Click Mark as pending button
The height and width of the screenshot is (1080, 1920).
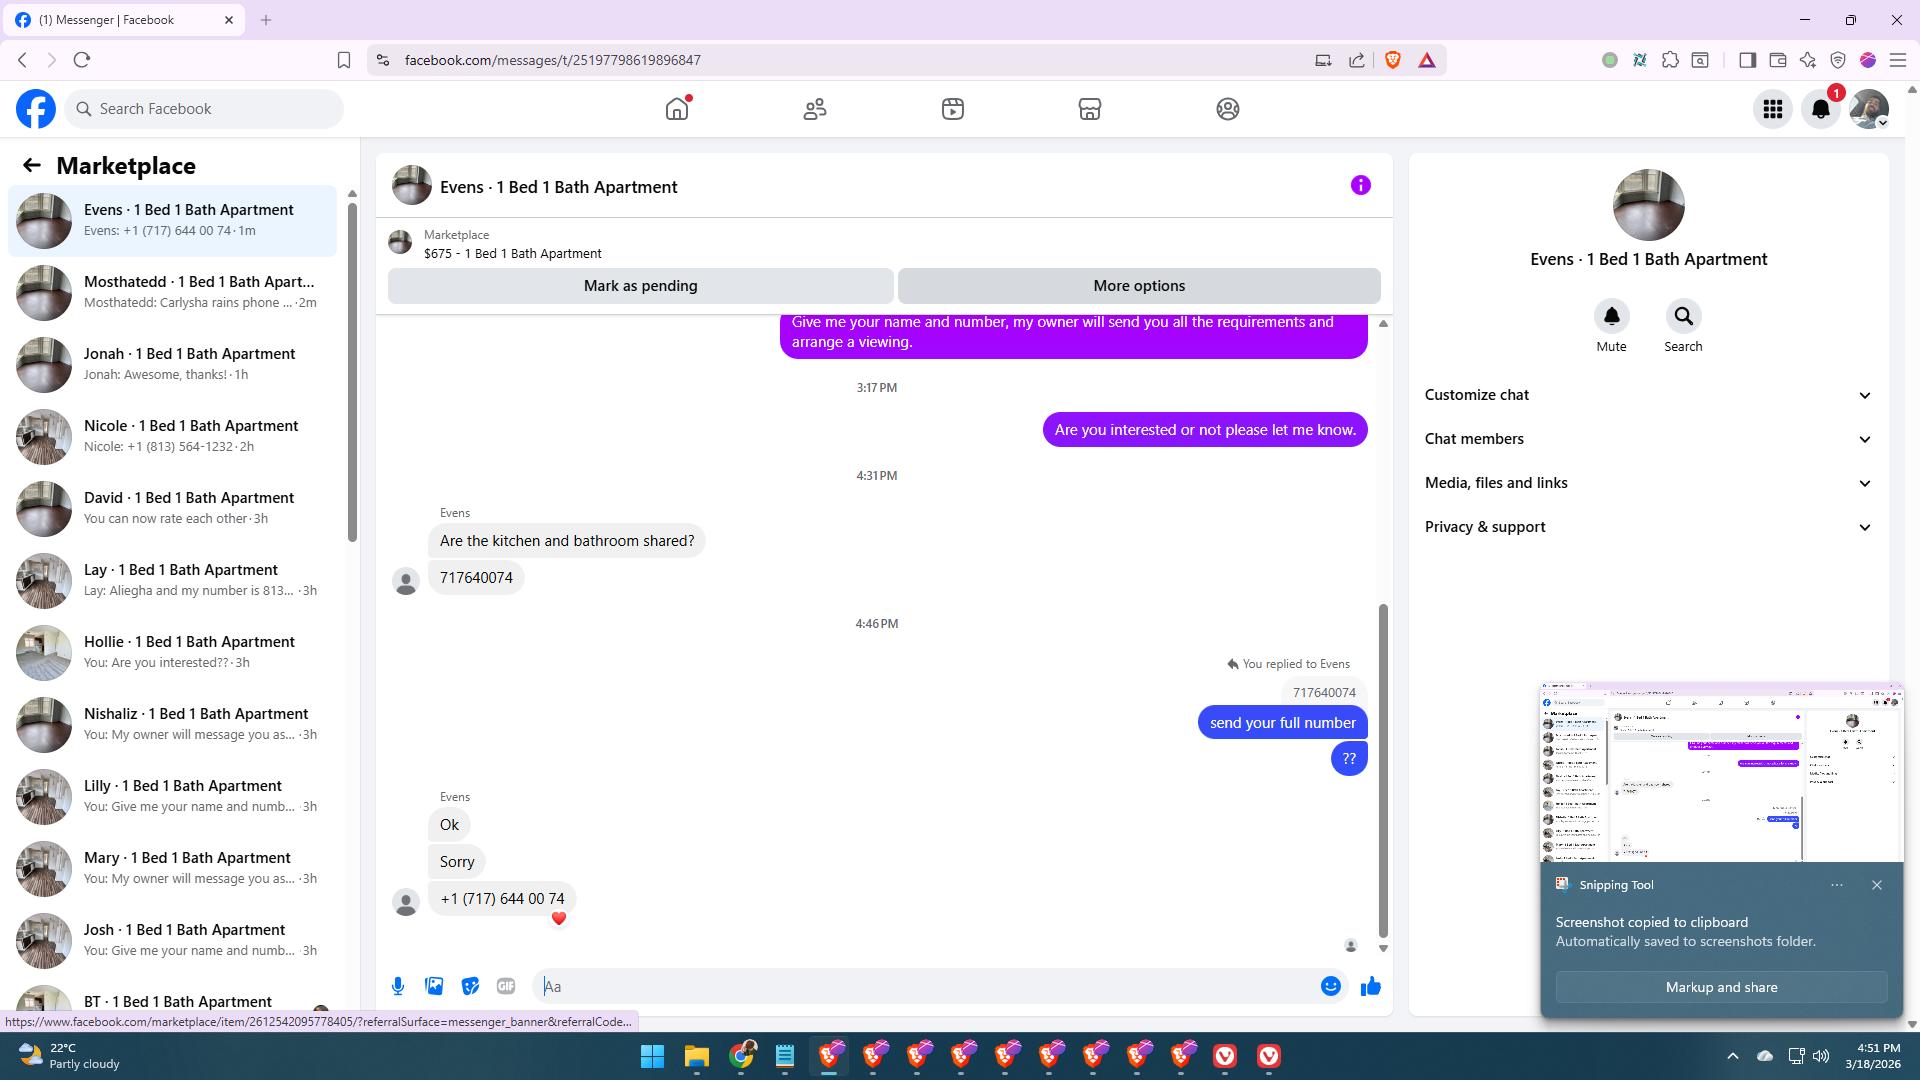pyautogui.click(x=640, y=286)
